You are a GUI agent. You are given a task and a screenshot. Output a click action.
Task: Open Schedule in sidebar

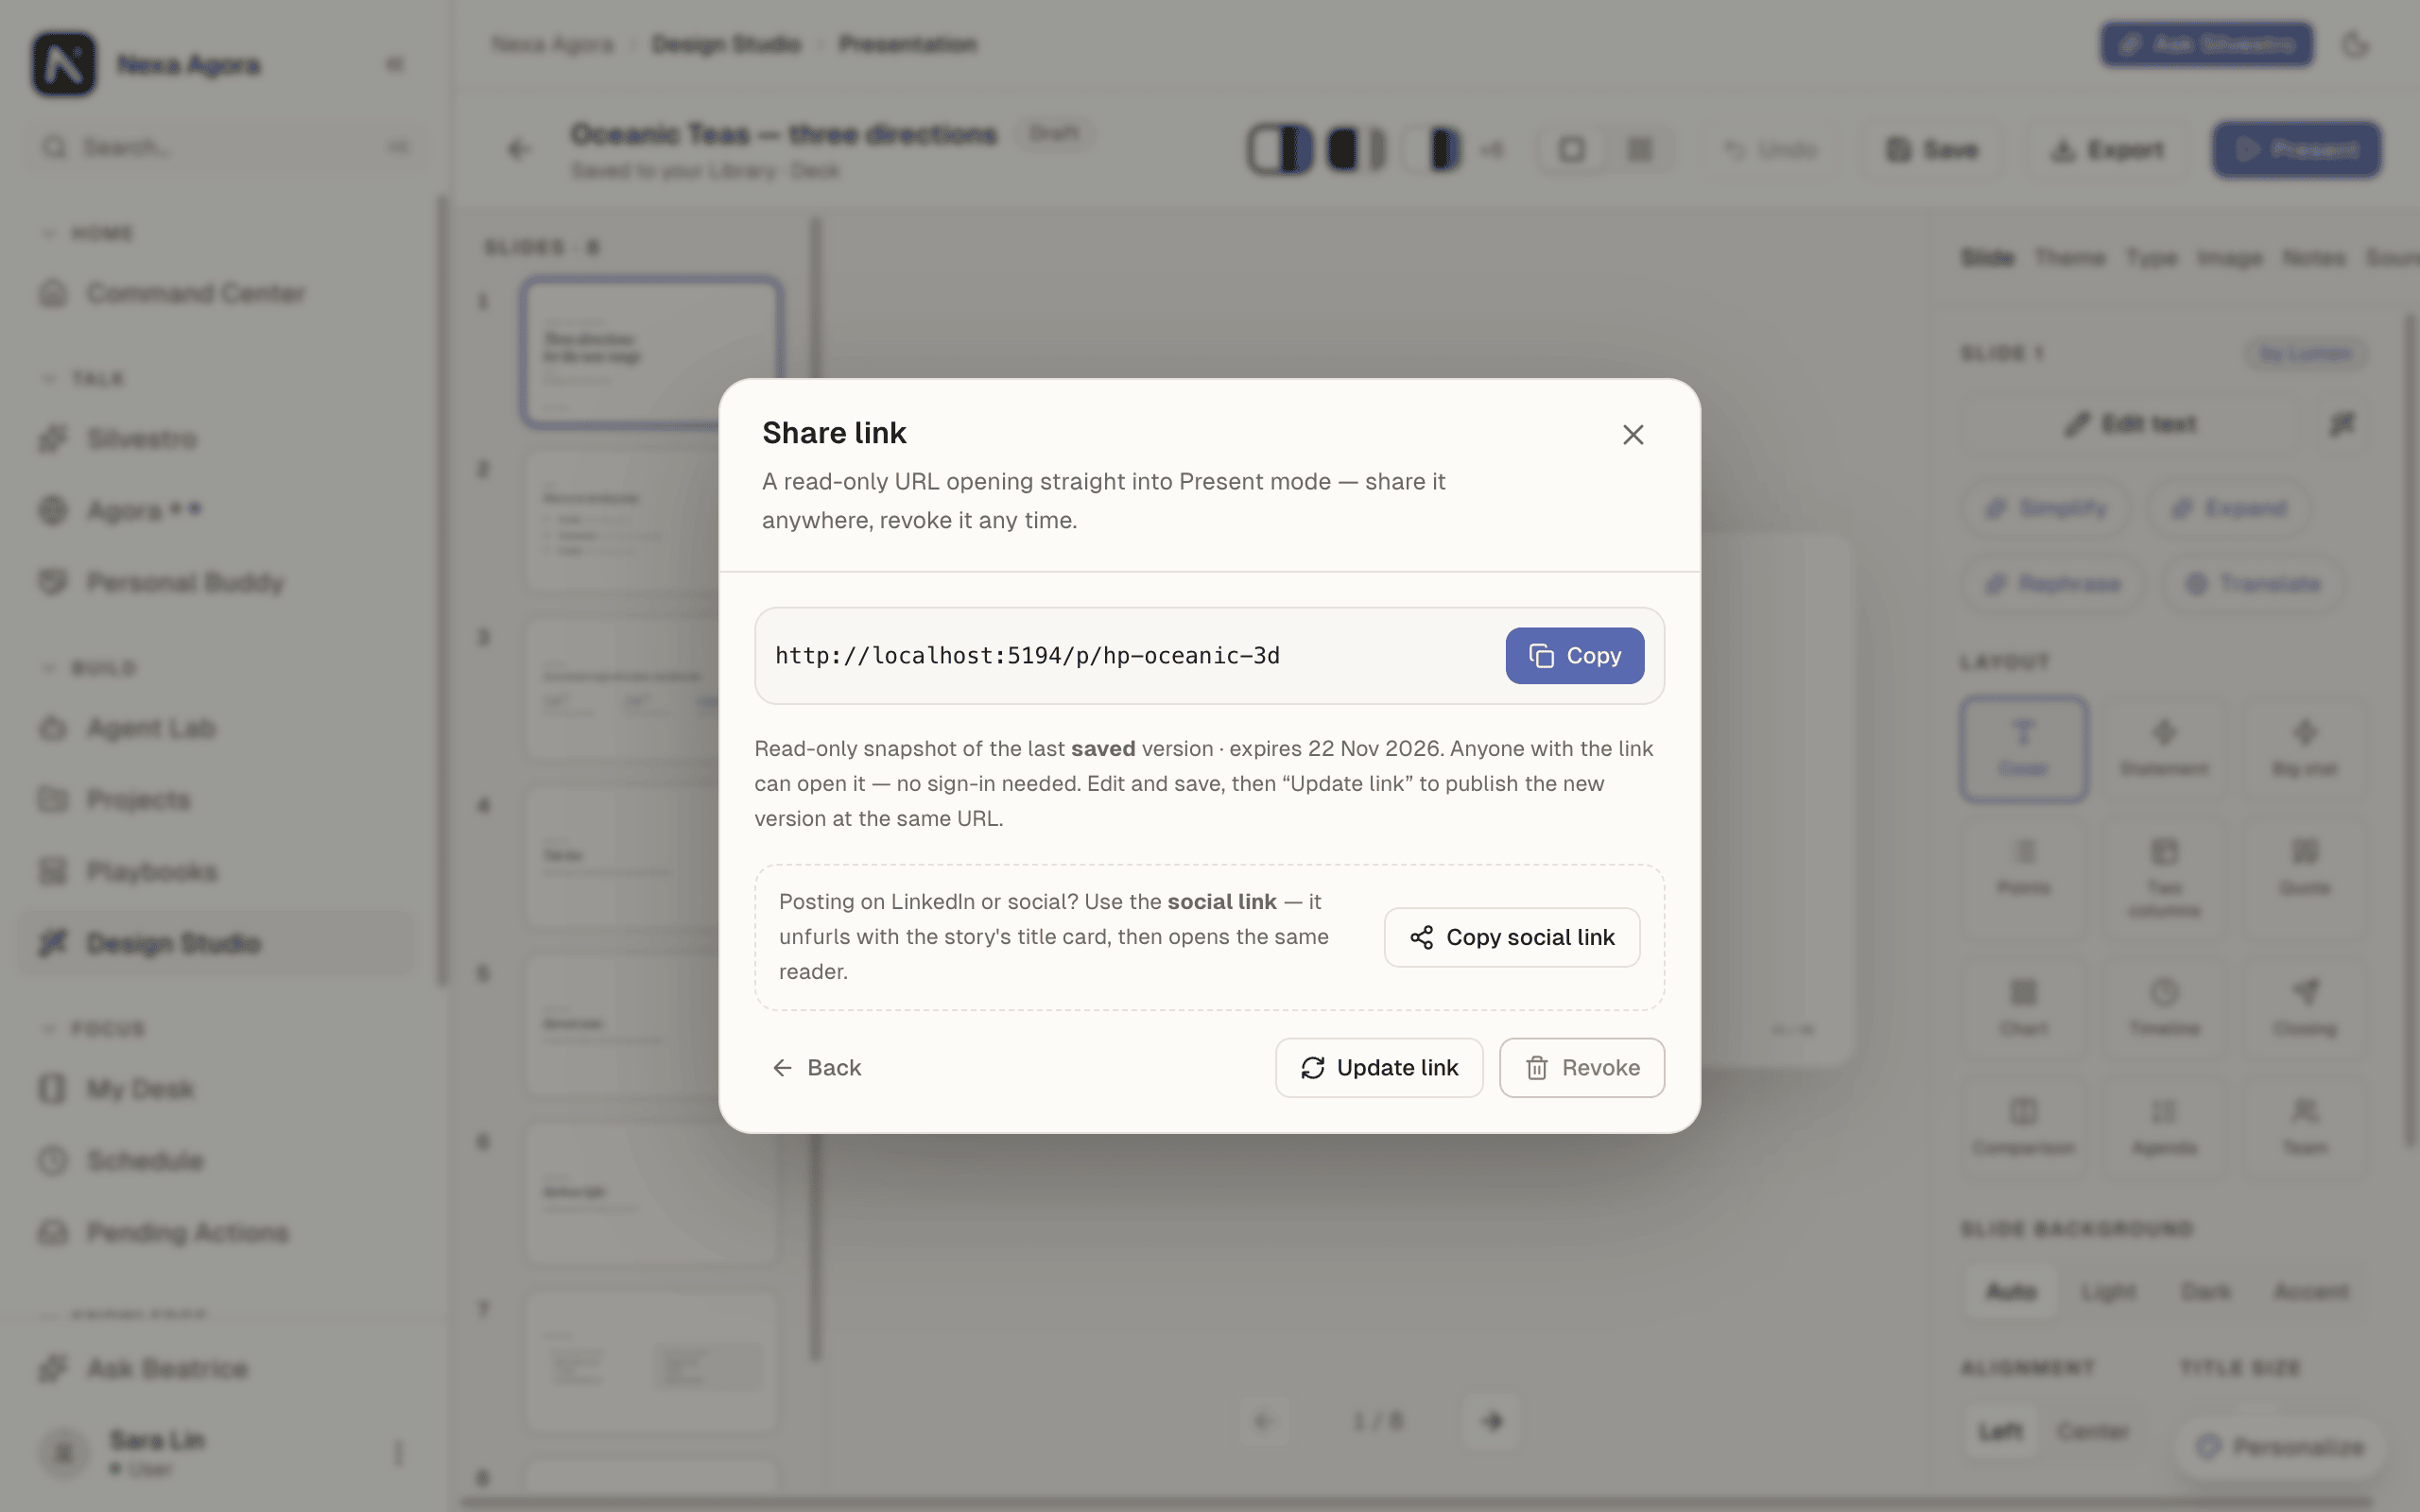click(216, 1161)
